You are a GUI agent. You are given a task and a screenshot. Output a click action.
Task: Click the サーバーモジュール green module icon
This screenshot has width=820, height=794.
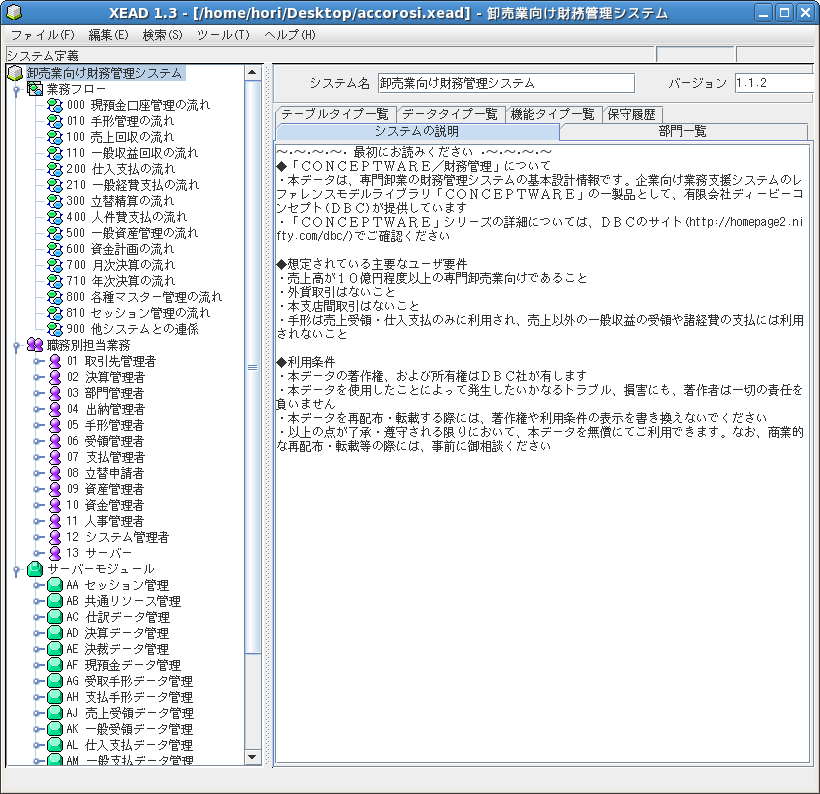pos(35,569)
